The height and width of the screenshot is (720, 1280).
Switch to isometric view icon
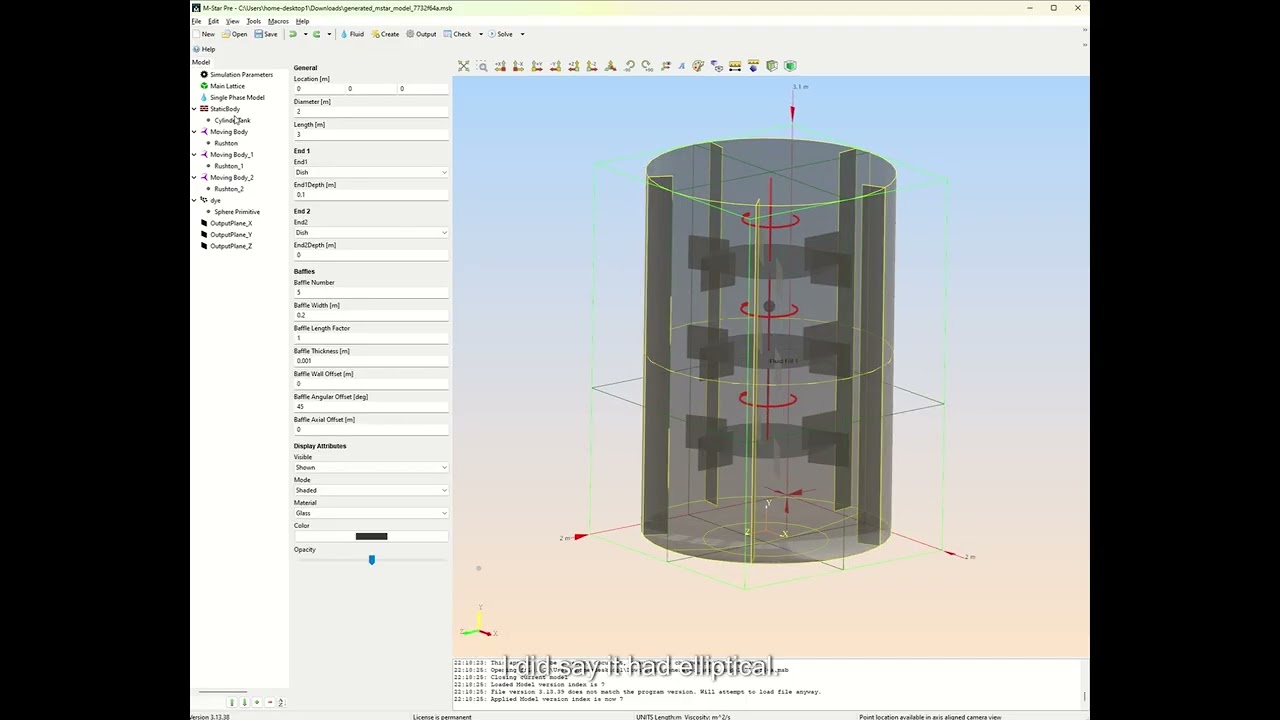(x=610, y=66)
